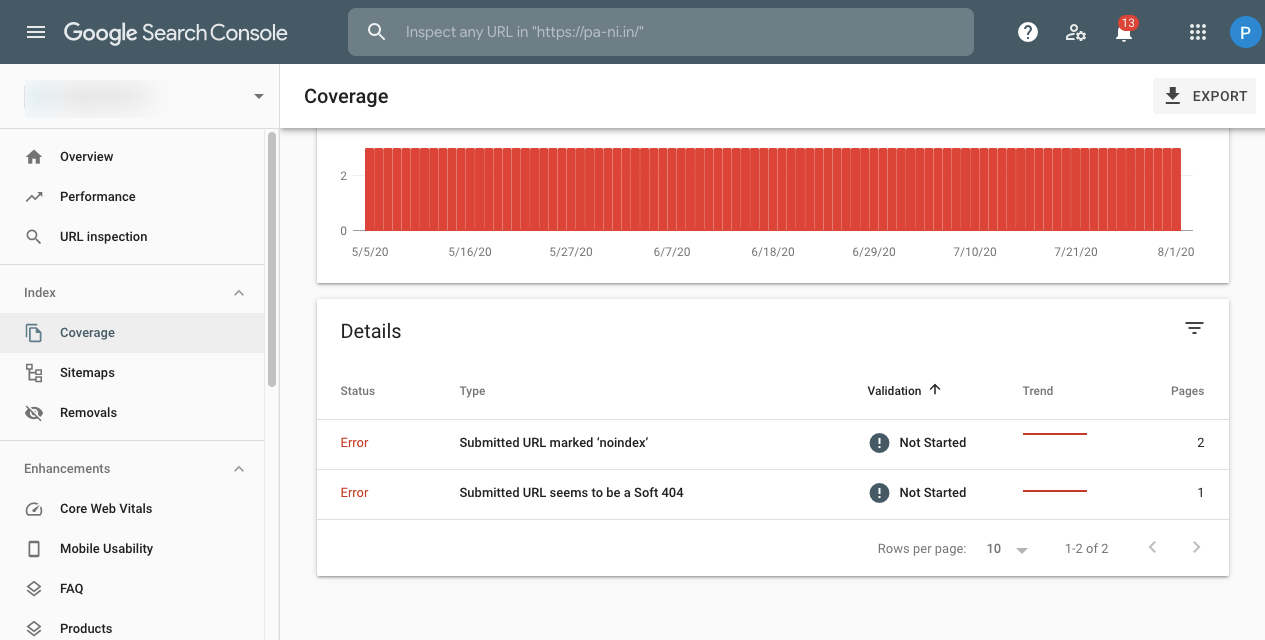Click the Sitemaps tree icon
Image resolution: width=1265 pixels, height=640 pixels.
pos(34,373)
